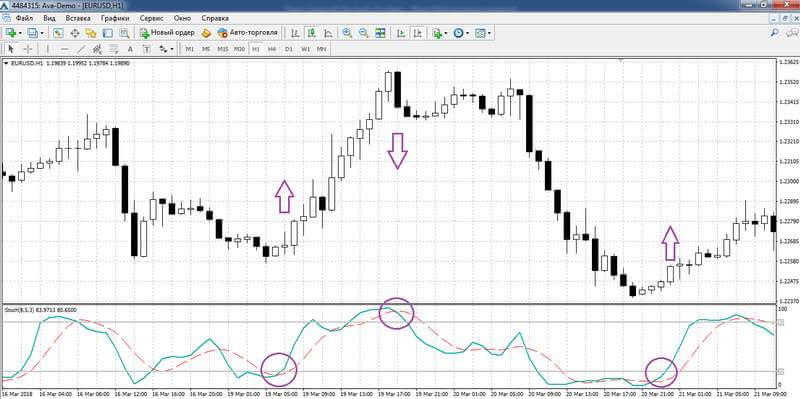The height and width of the screenshot is (399, 800).
Task: Toggle the auto scroll chart button
Action: coord(401,33)
